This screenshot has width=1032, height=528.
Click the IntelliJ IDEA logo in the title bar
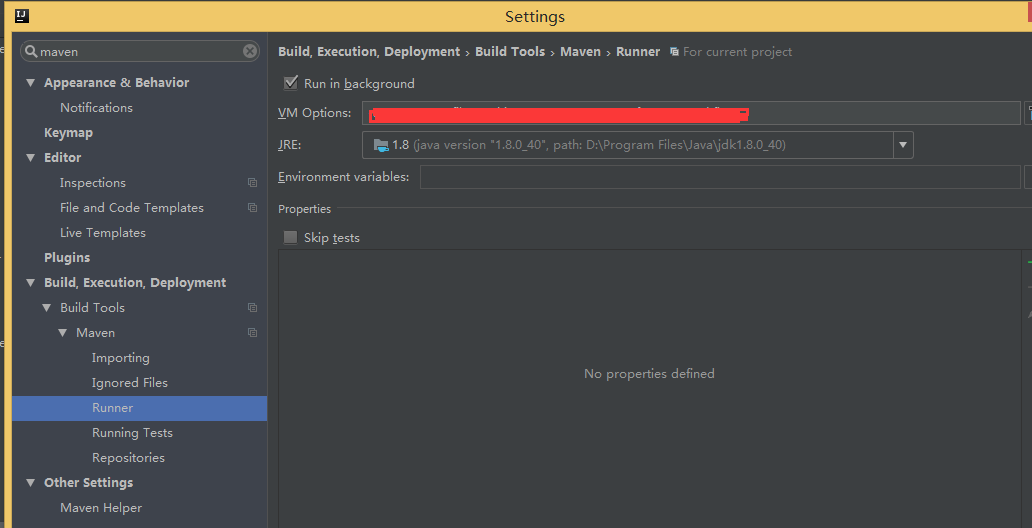tap(22, 15)
